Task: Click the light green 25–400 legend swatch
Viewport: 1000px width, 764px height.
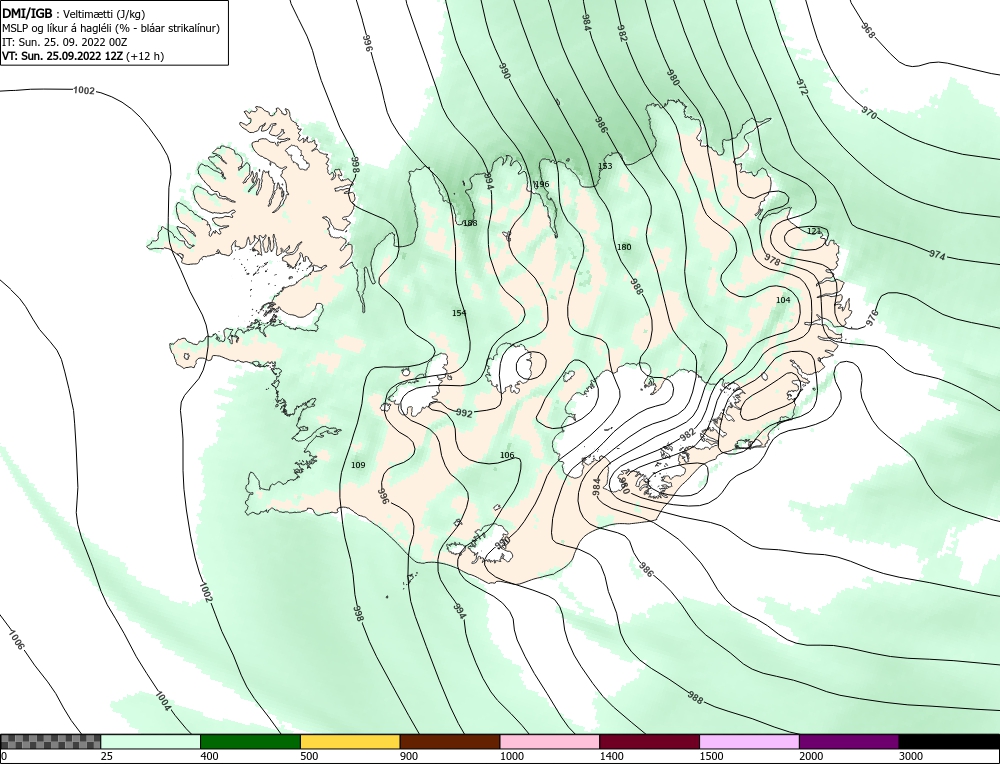Action: point(151,741)
